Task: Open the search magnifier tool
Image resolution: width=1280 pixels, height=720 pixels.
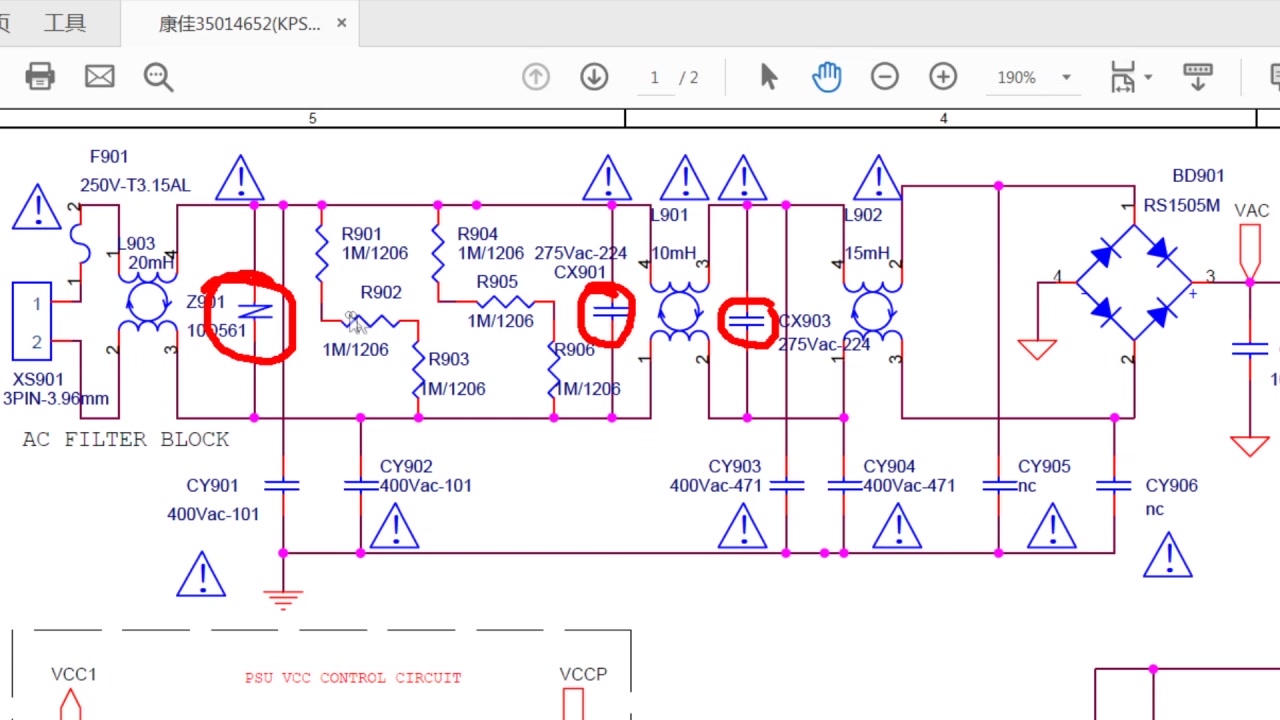Action: click(x=158, y=77)
